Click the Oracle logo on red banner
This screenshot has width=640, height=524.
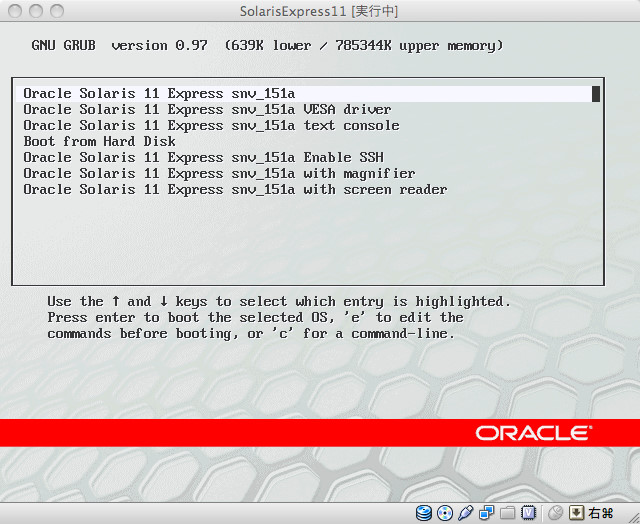click(x=533, y=433)
